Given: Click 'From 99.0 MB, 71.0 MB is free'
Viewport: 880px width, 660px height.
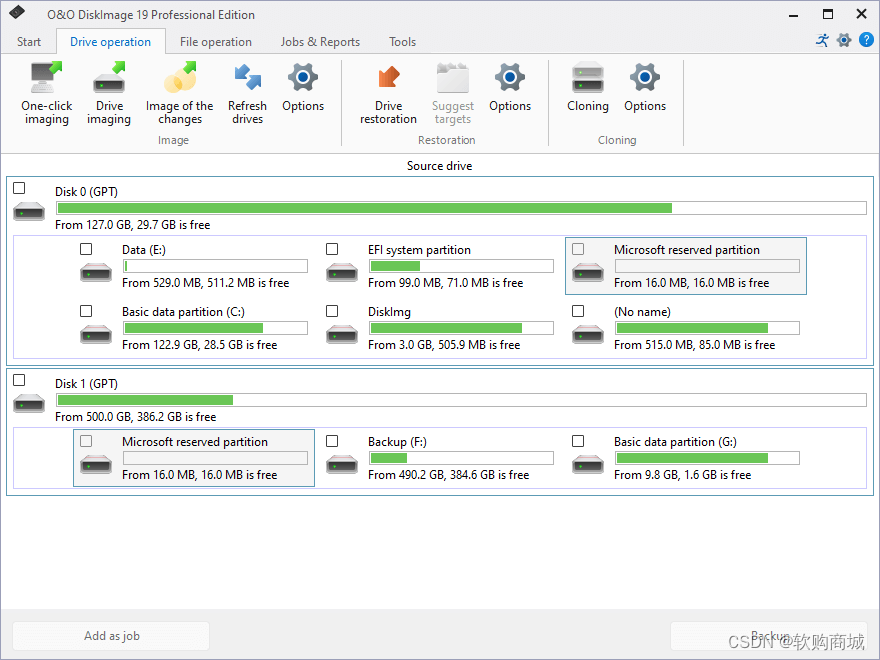Looking at the screenshot, I should click(446, 283).
